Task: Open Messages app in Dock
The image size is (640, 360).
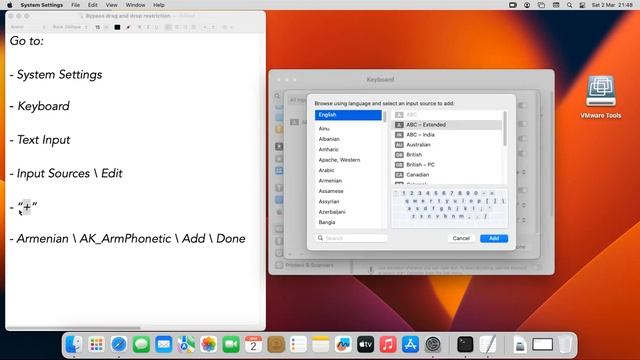Action: (141, 344)
